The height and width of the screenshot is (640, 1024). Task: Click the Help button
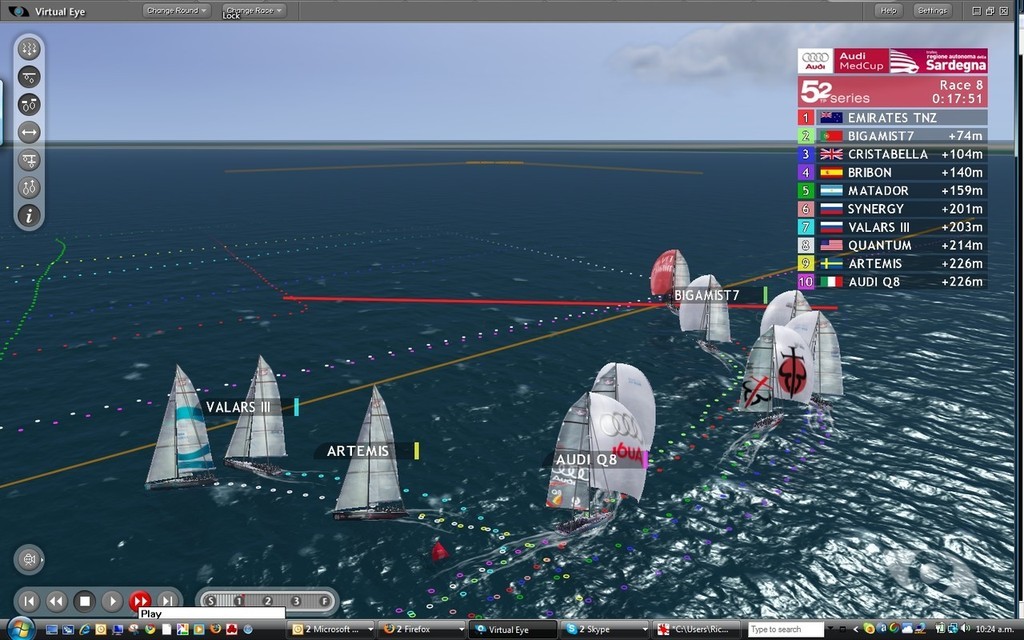click(888, 10)
